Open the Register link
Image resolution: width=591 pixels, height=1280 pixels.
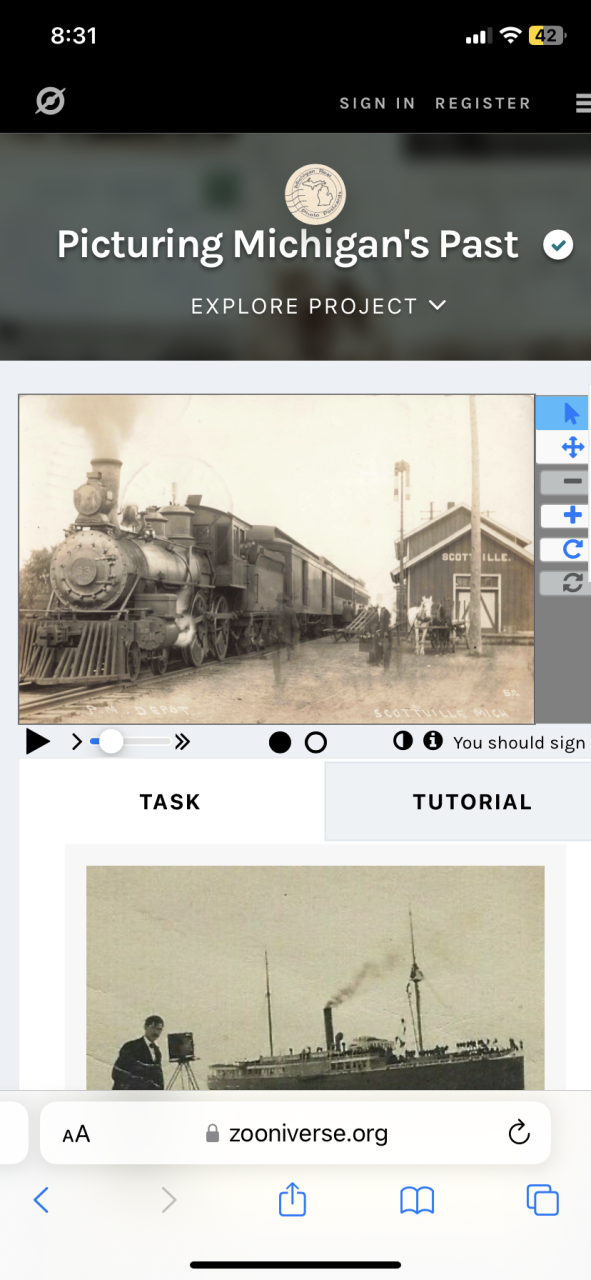[x=483, y=103]
